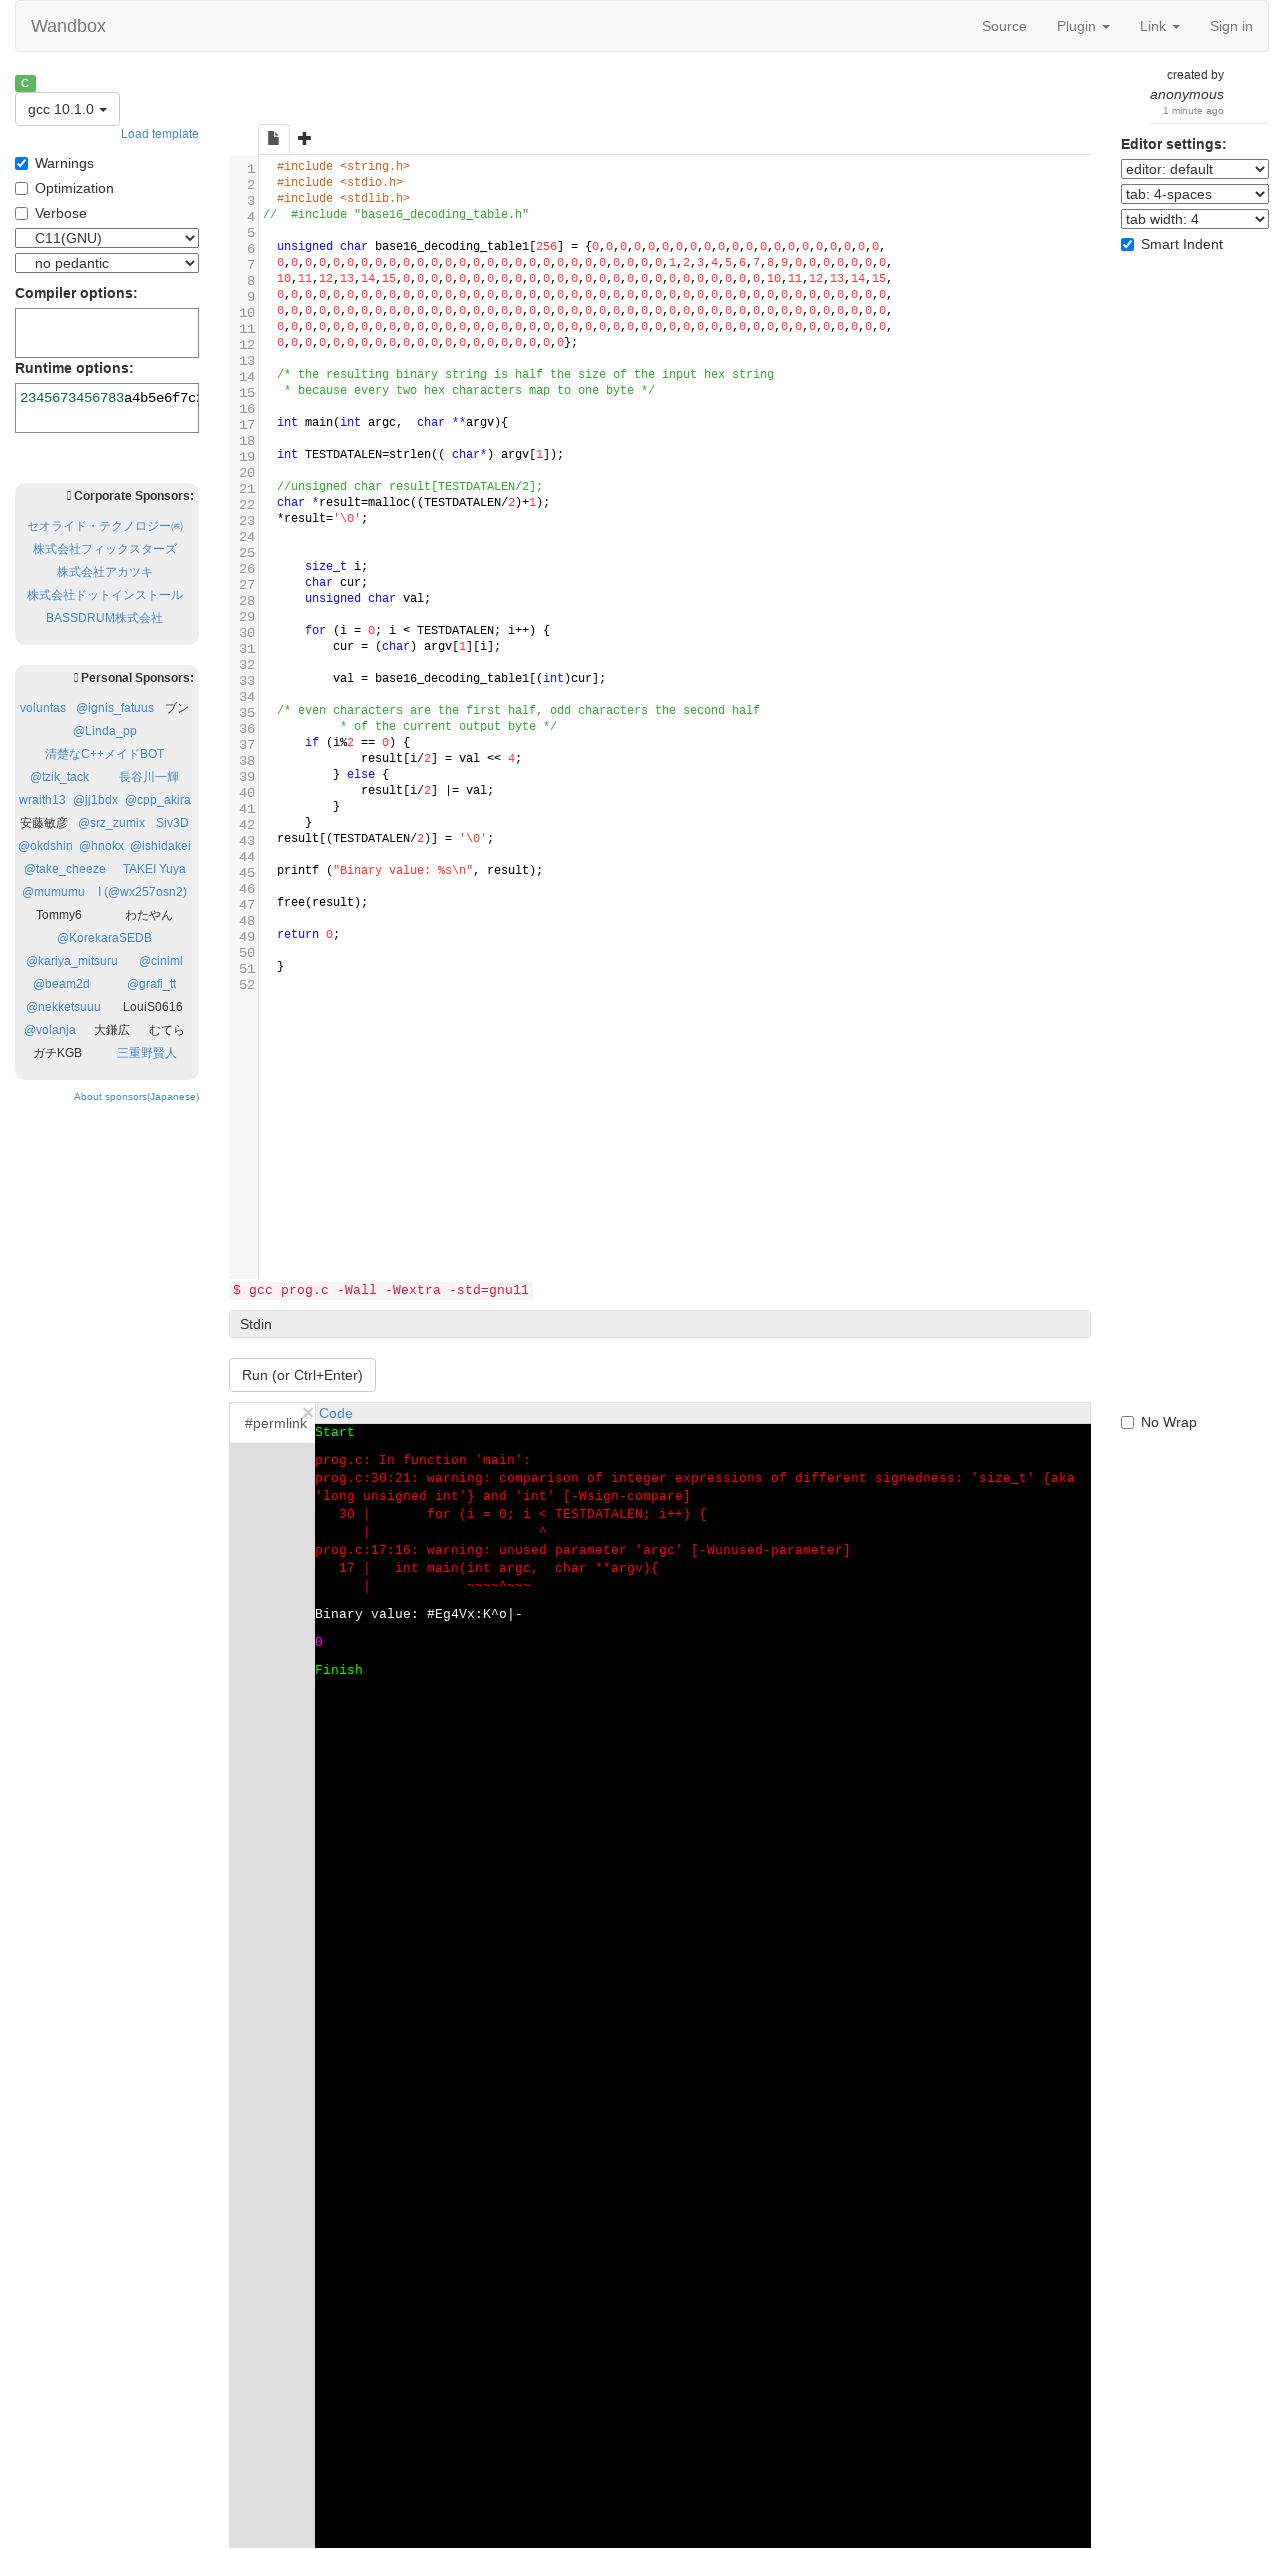Click anonymous author name
Image resolution: width=1284 pixels, height=2549 pixels.
pyautogui.click(x=1186, y=94)
